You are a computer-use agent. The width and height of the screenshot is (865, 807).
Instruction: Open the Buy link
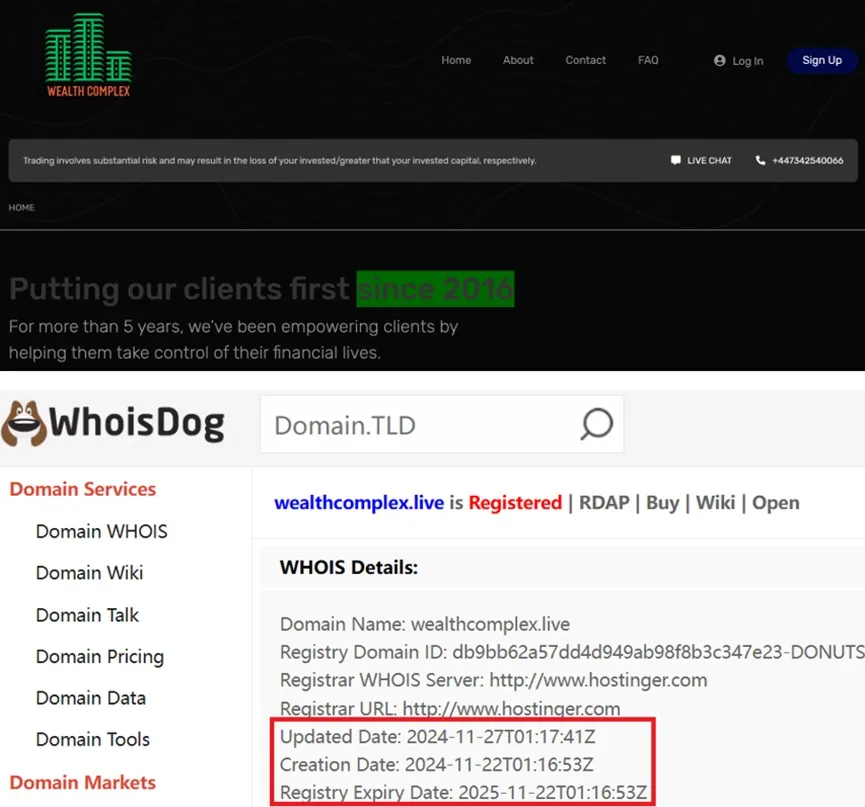663,503
